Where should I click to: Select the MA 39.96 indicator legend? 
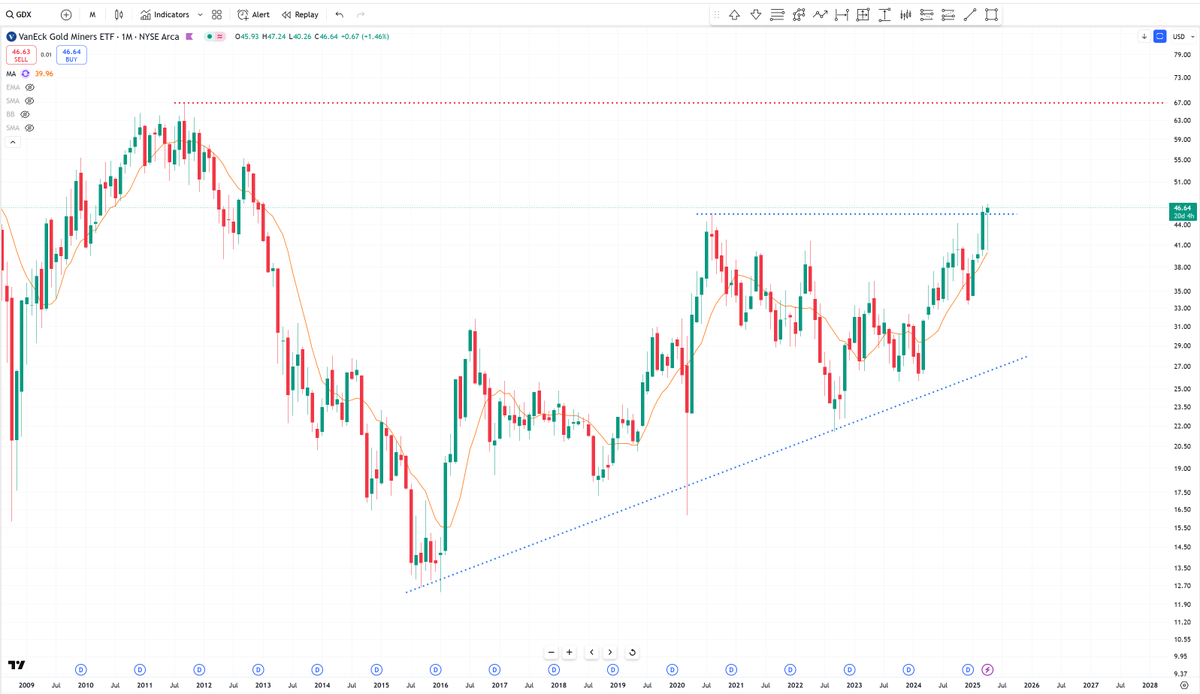[30, 74]
